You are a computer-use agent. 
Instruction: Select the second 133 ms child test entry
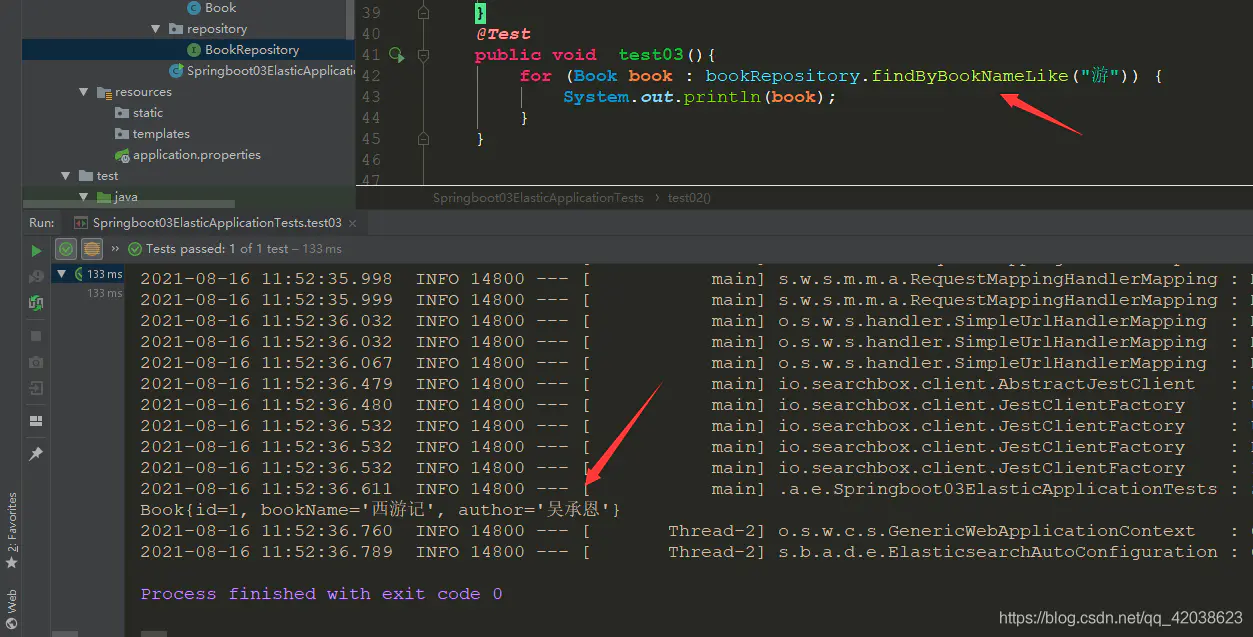tap(104, 293)
